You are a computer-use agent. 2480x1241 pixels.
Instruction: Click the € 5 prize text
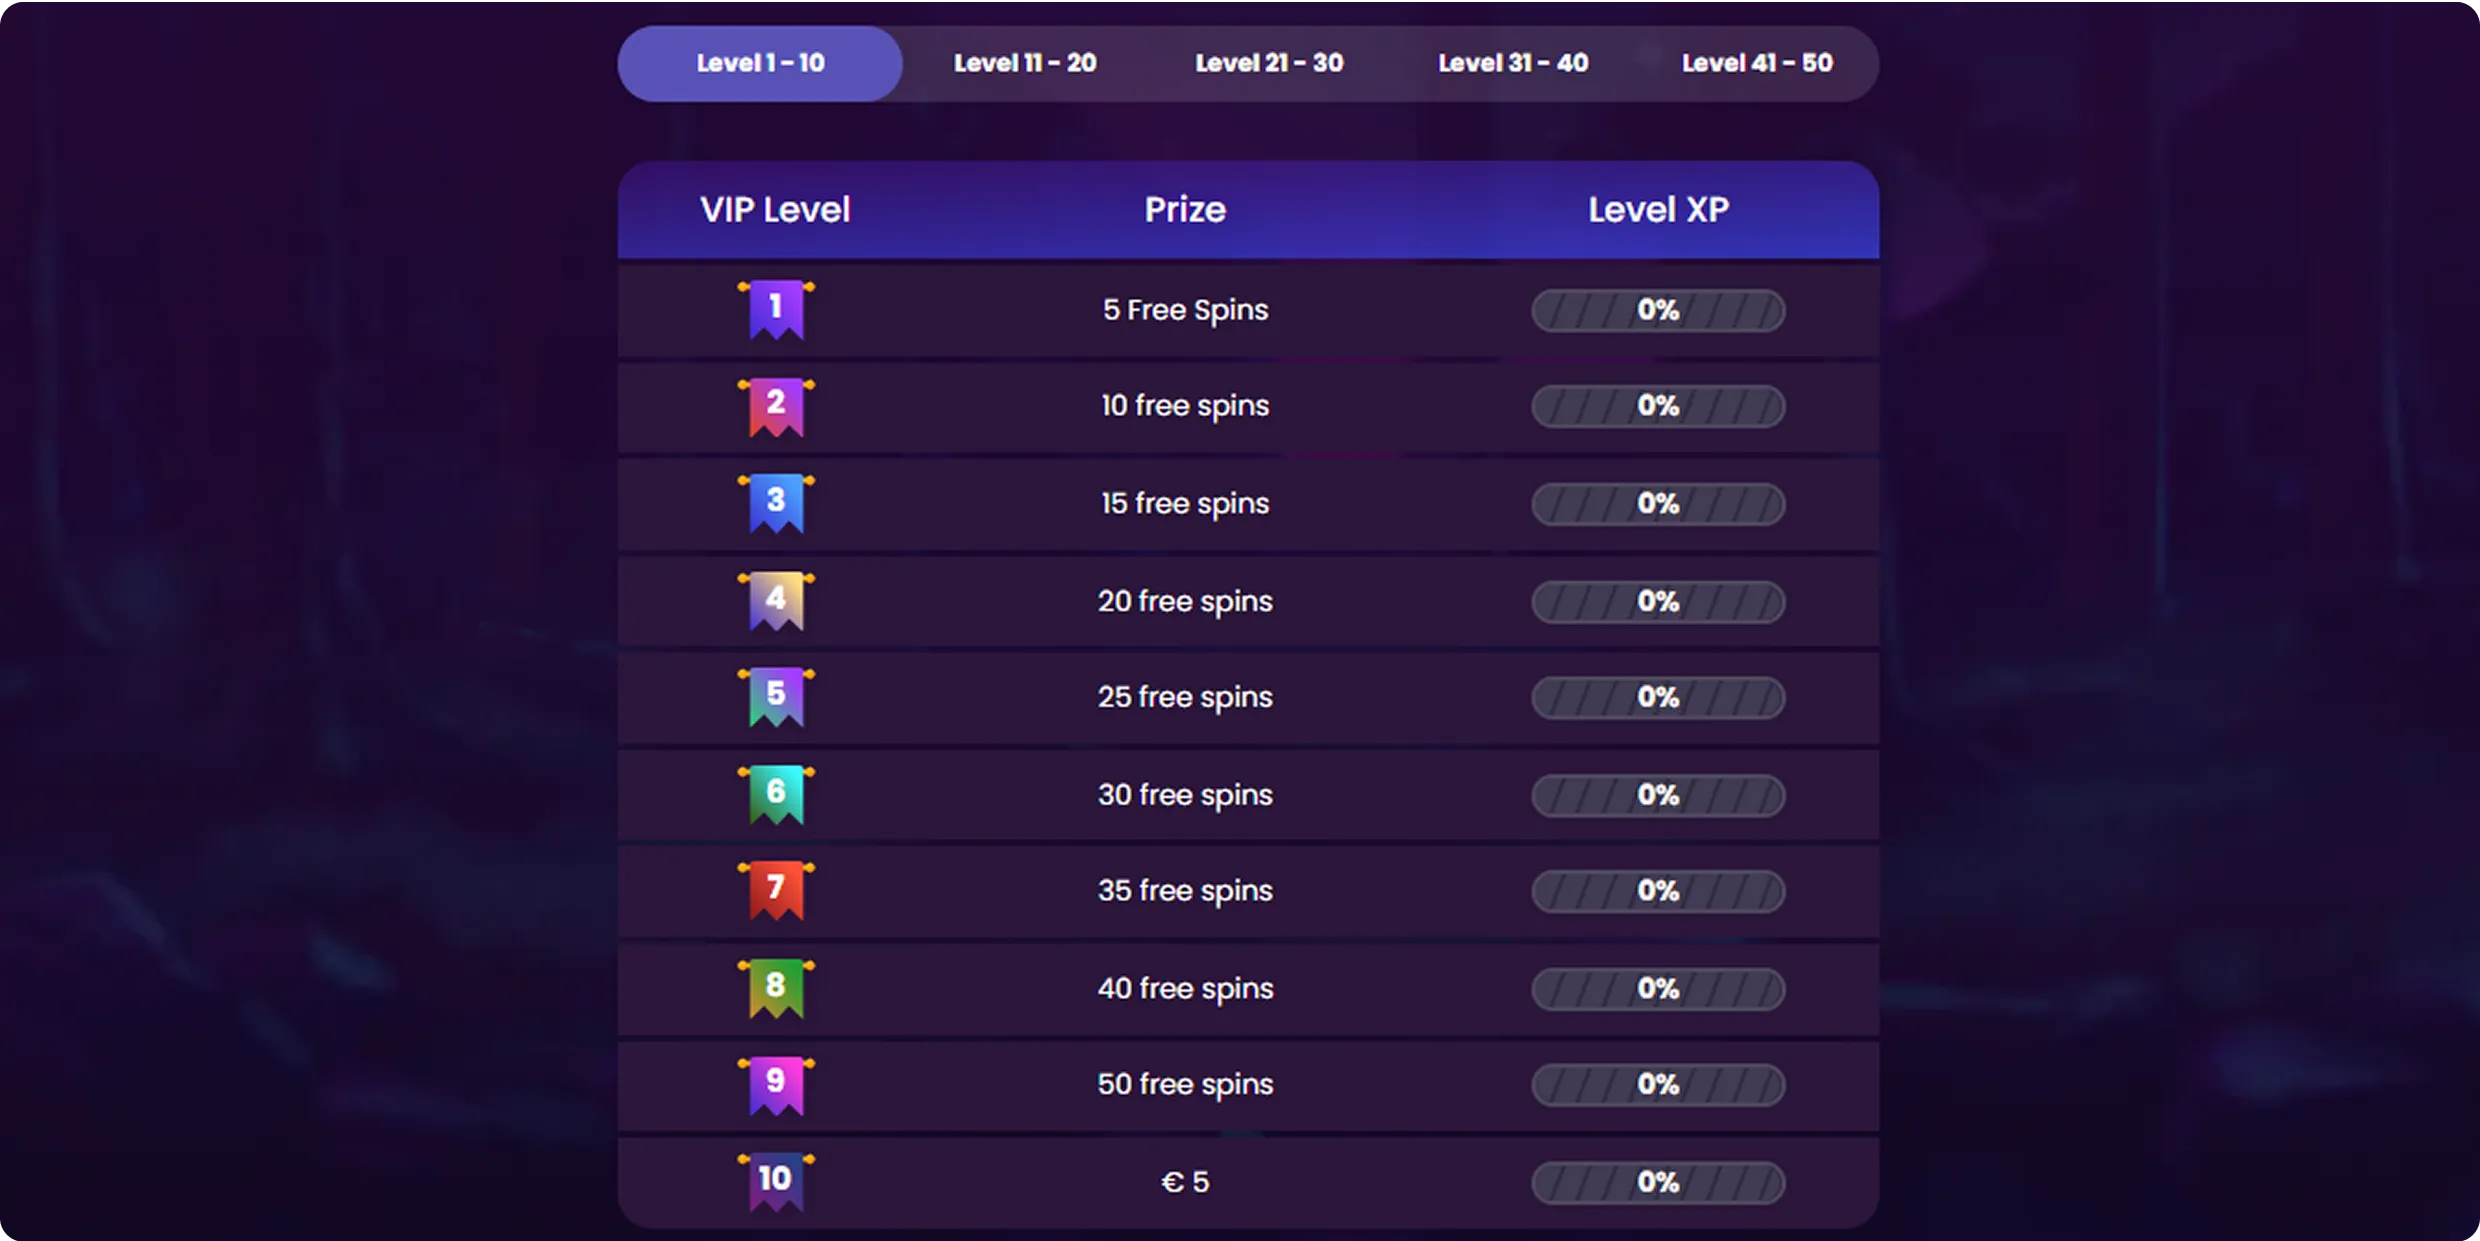point(1185,1182)
